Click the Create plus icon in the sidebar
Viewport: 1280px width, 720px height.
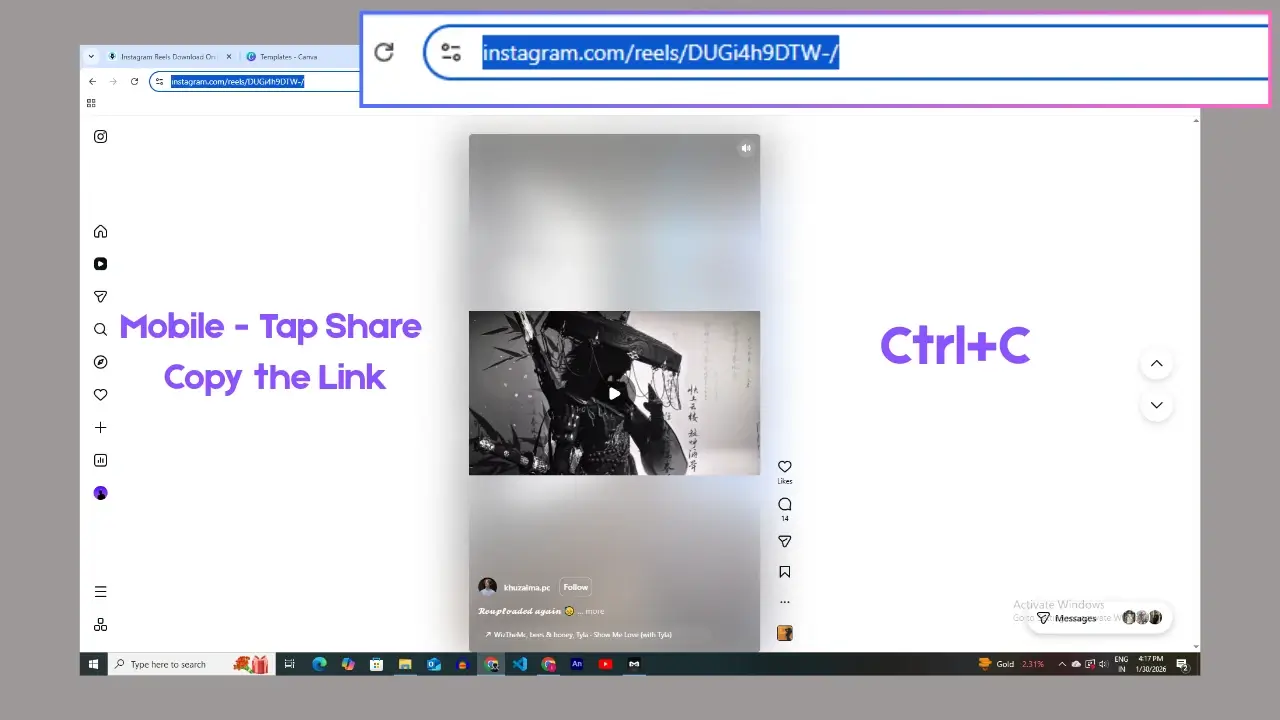[x=100, y=427]
